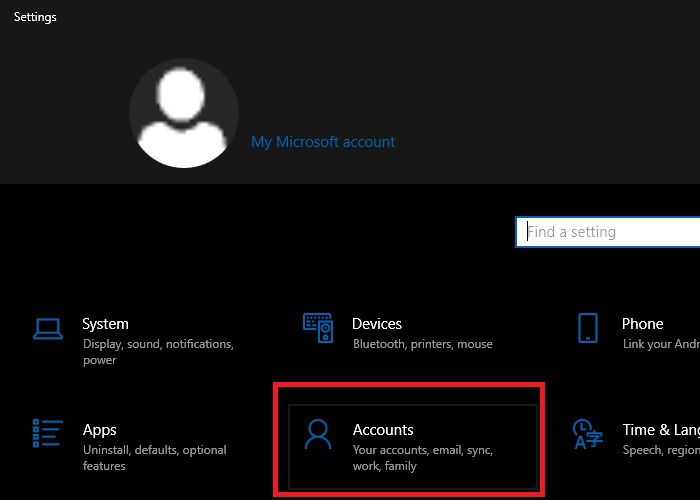The width and height of the screenshot is (700, 500).
Task: Open the Time & Language settings title
Action: [661, 430]
